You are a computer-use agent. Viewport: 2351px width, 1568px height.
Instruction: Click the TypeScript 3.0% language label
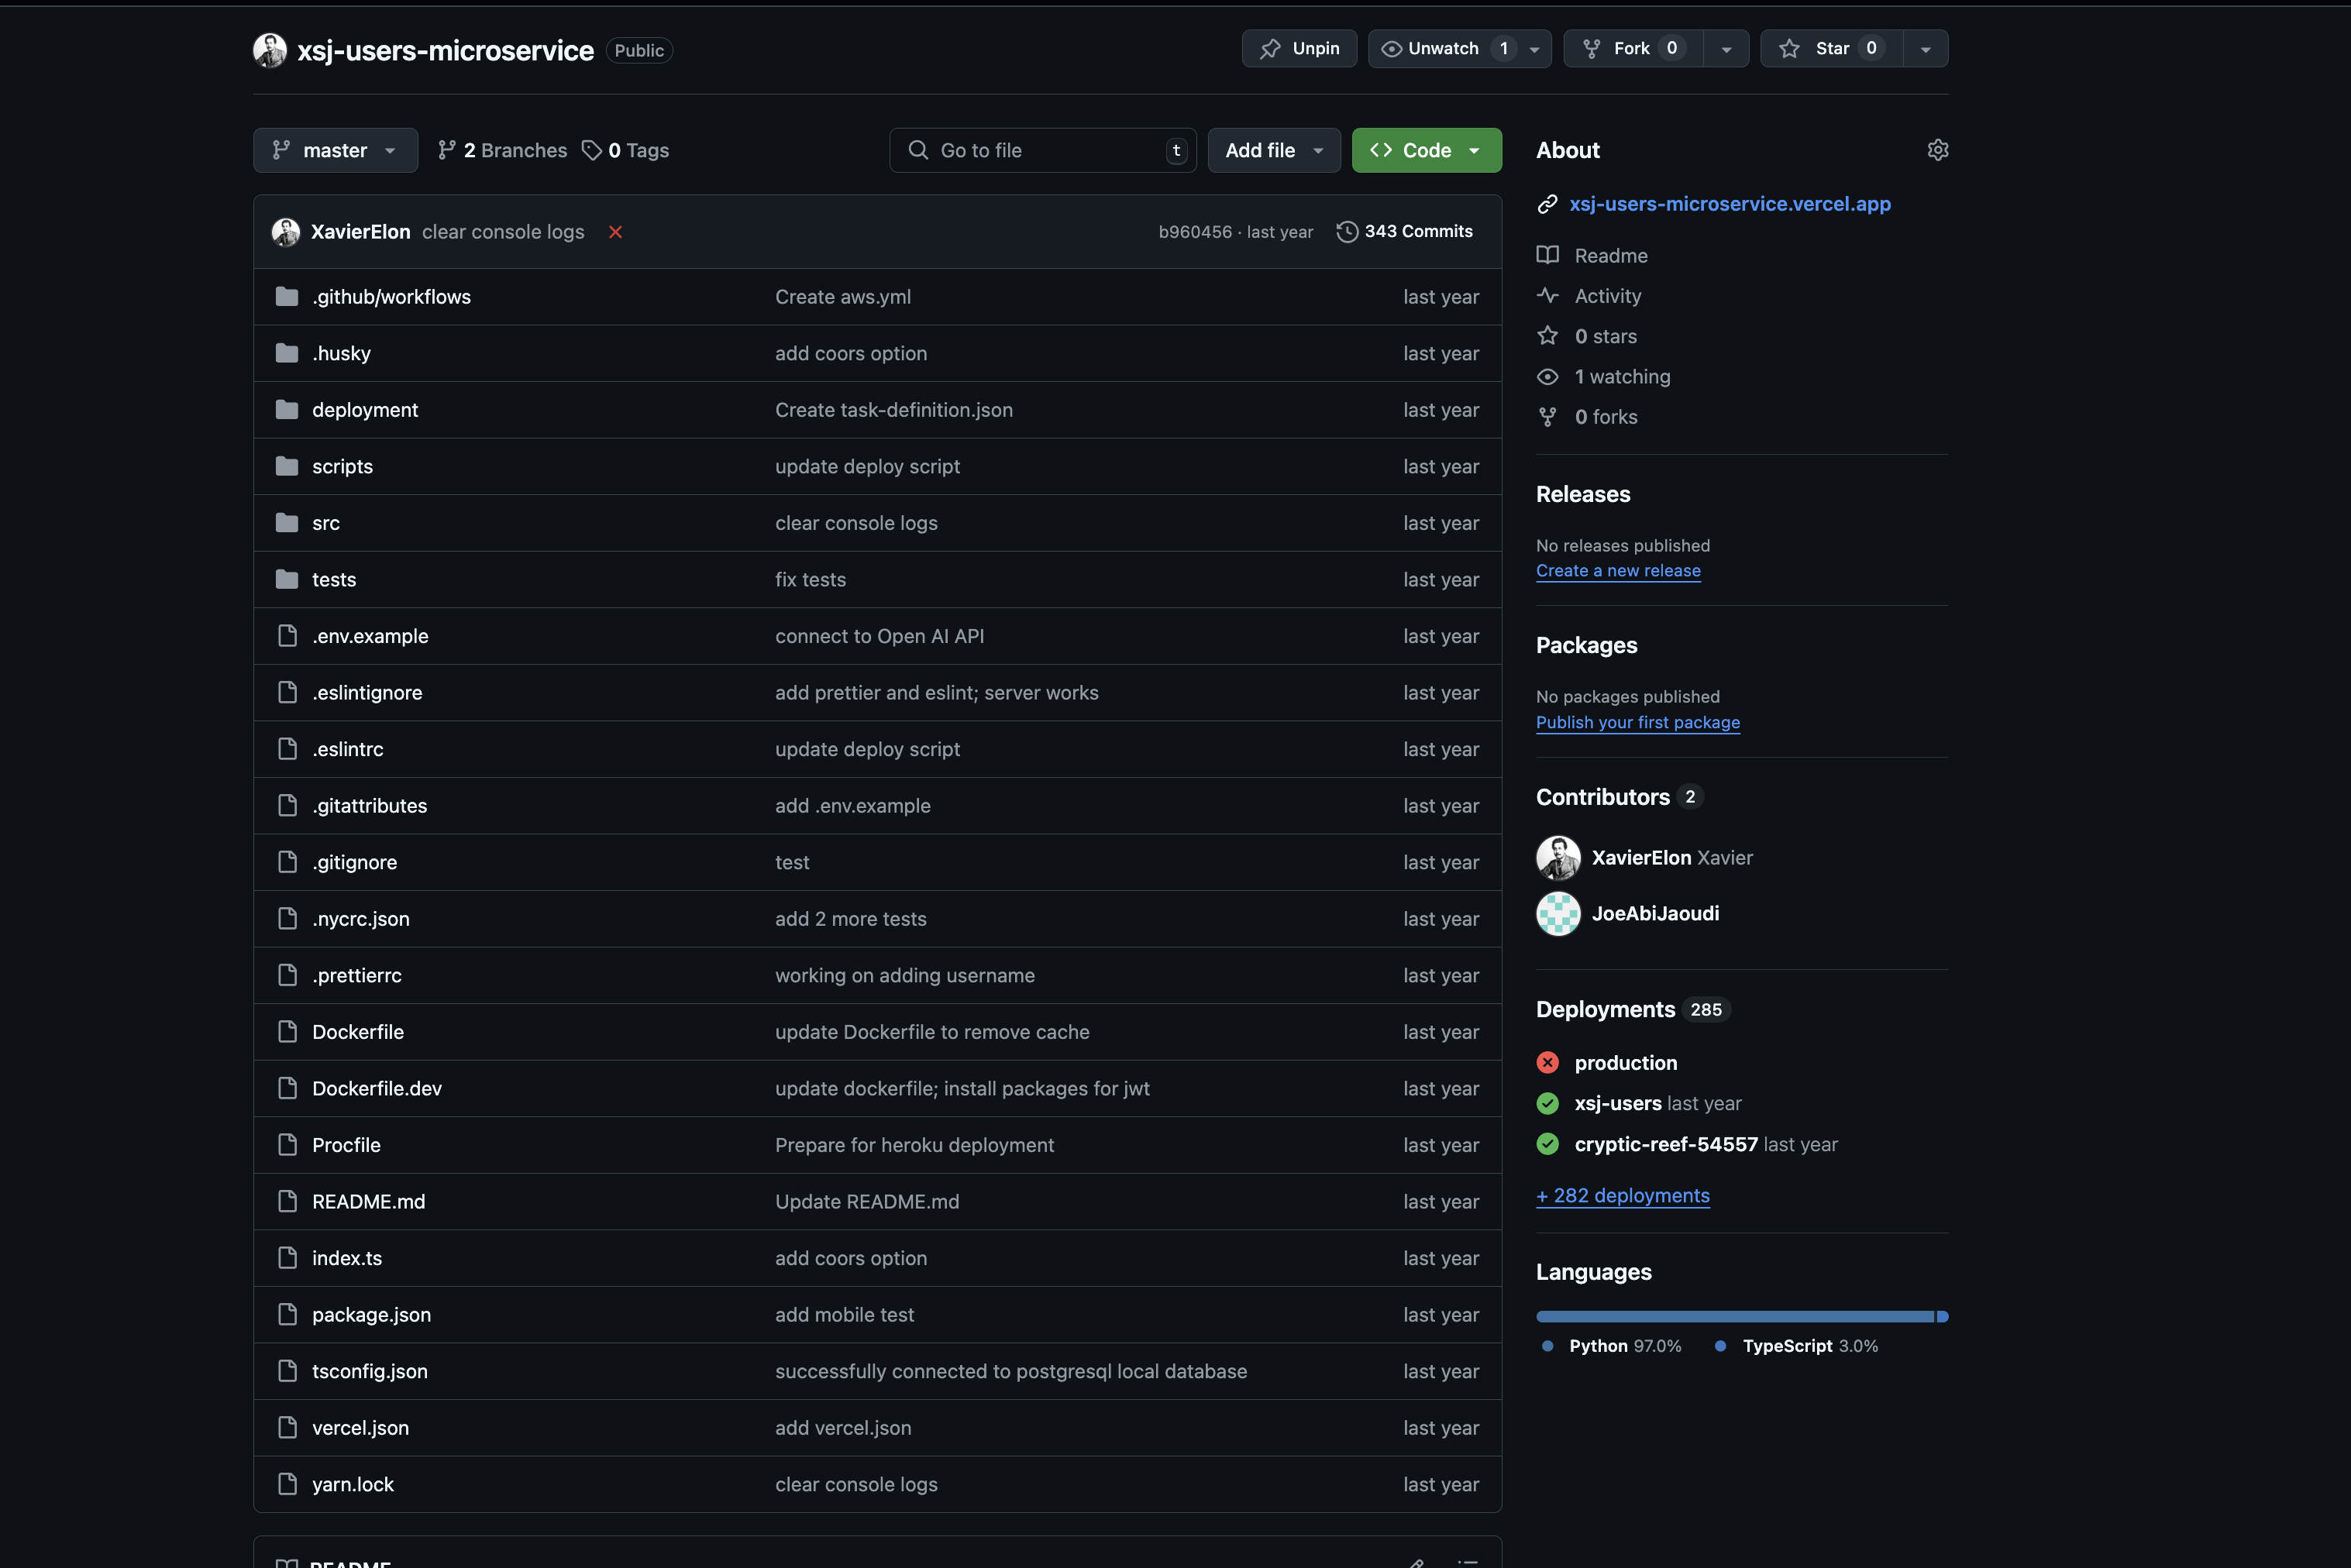[1797, 1346]
